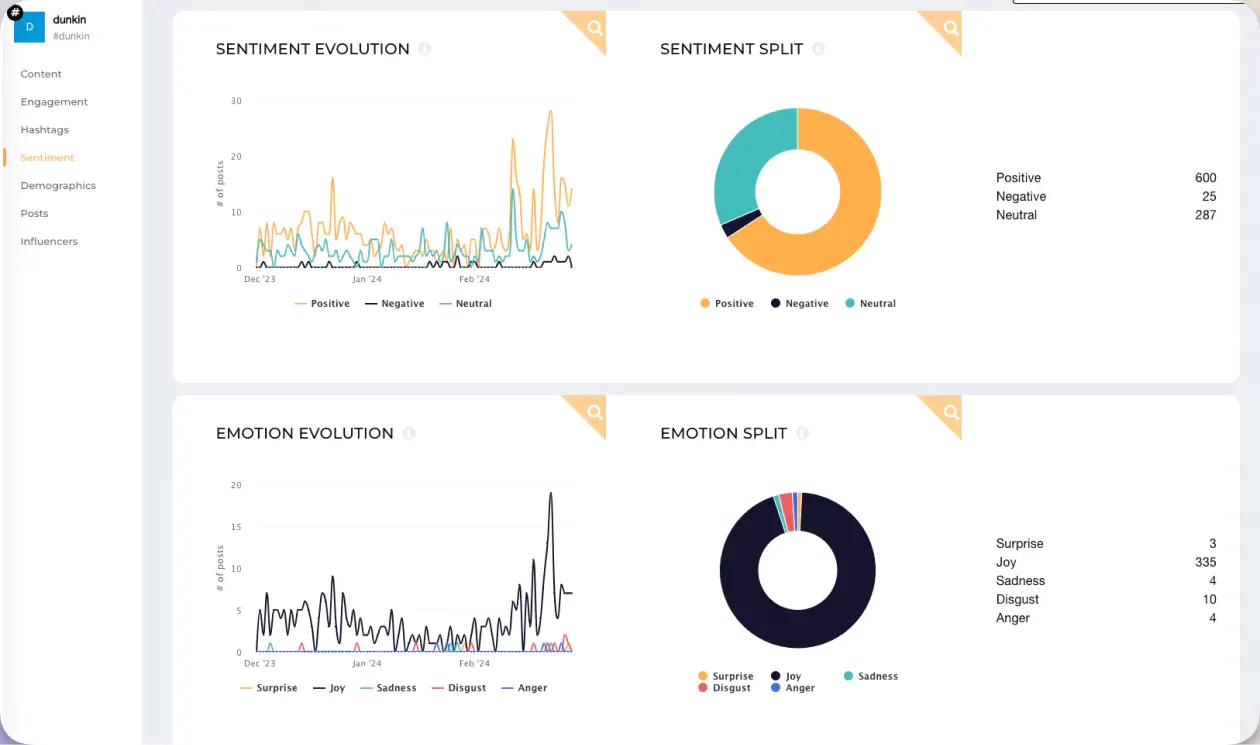The height and width of the screenshot is (745, 1260).
Task: Go to Hashtags in the sidebar
Action: pos(44,130)
